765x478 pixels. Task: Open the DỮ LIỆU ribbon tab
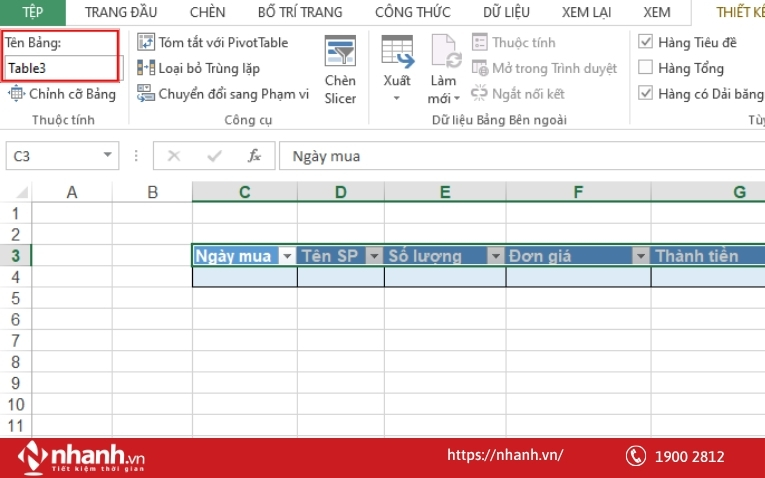pos(507,13)
